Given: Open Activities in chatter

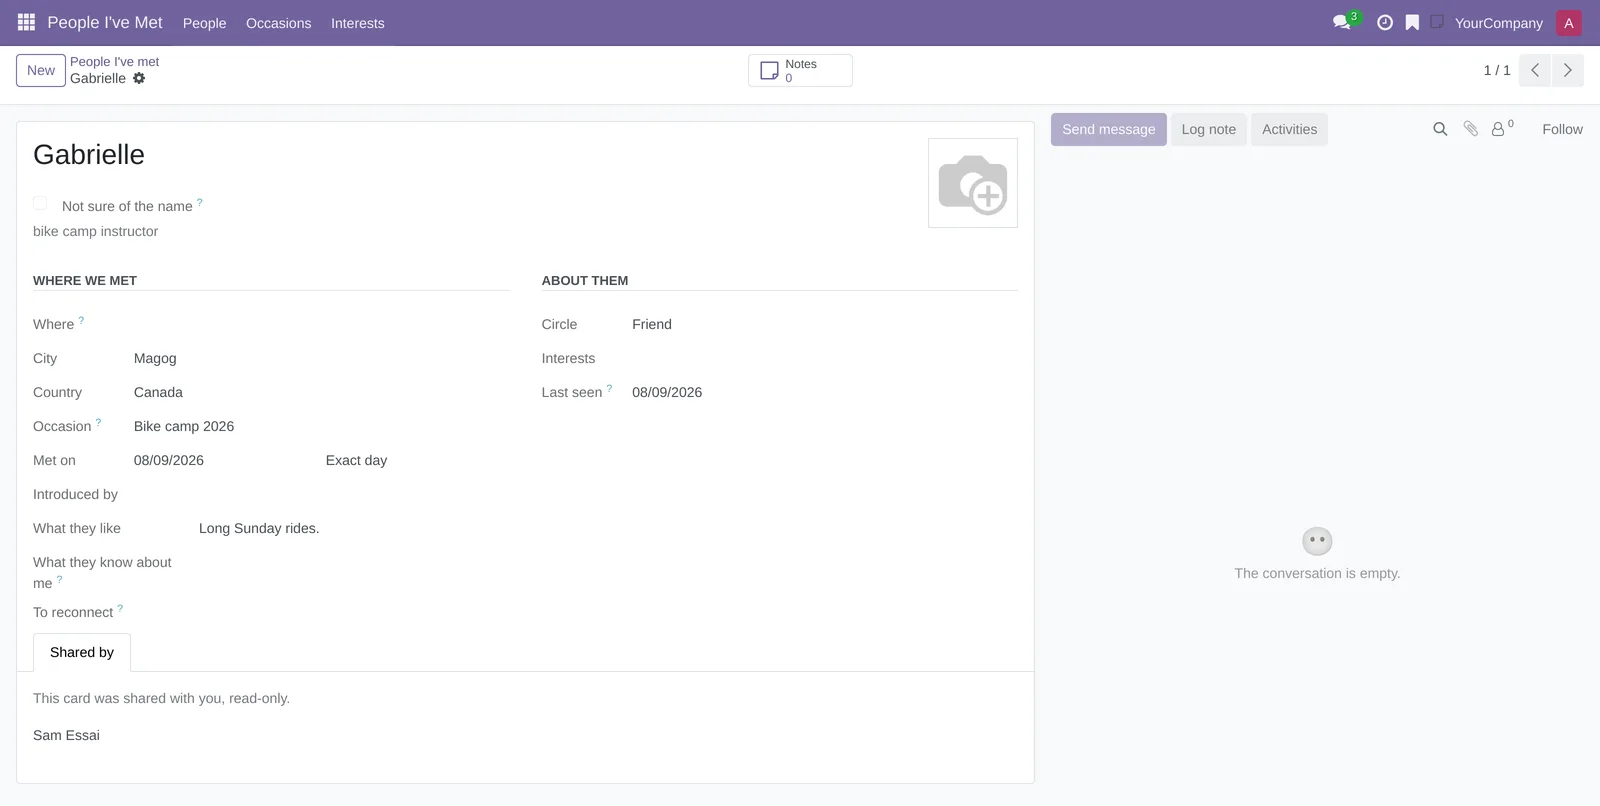Looking at the screenshot, I should click(x=1289, y=129).
